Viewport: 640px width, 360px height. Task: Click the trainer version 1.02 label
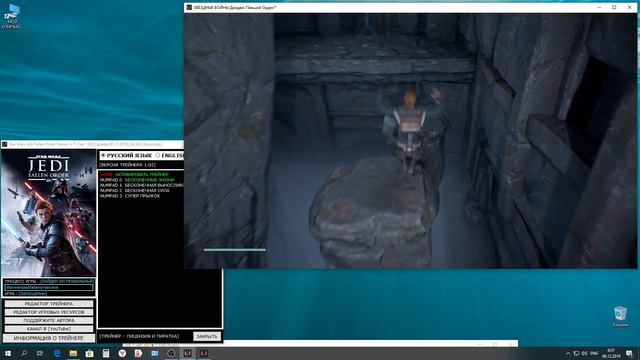coord(127,165)
